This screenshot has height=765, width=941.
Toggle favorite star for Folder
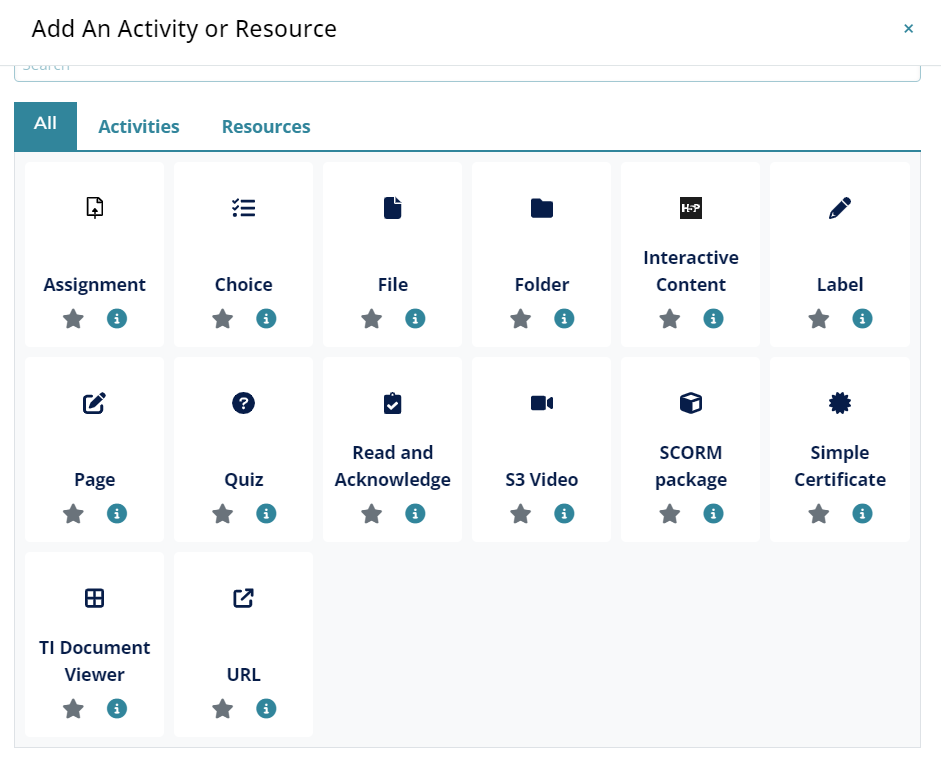pyautogui.click(x=520, y=319)
